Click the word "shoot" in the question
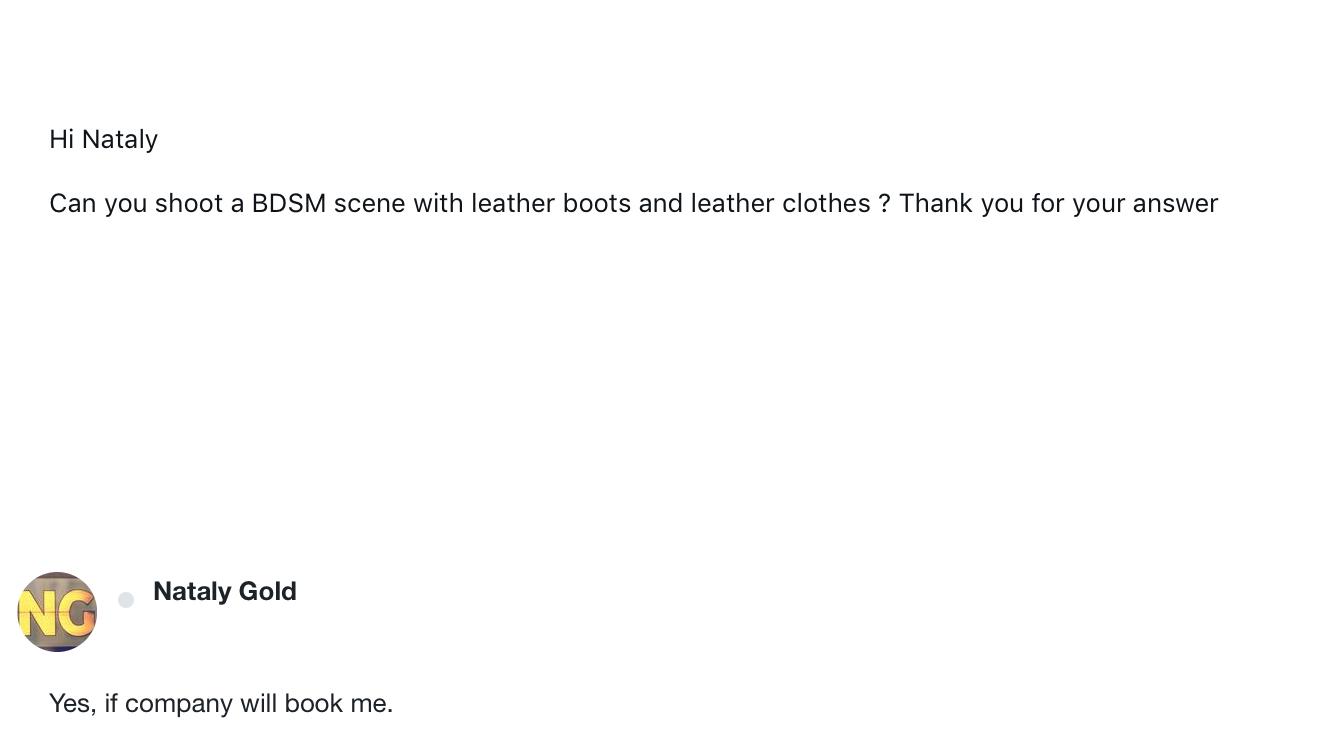Image resolution: width=1332 pixels, height=738 pixels. (189, 203)
